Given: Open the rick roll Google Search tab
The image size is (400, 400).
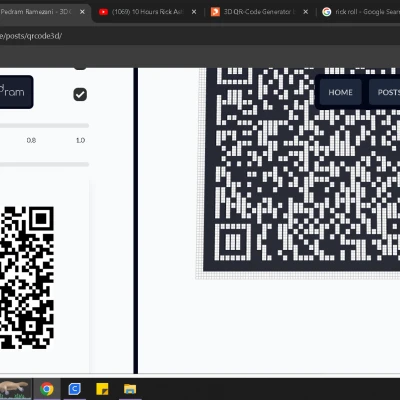Looking at the screenshot, I should 361,12.
